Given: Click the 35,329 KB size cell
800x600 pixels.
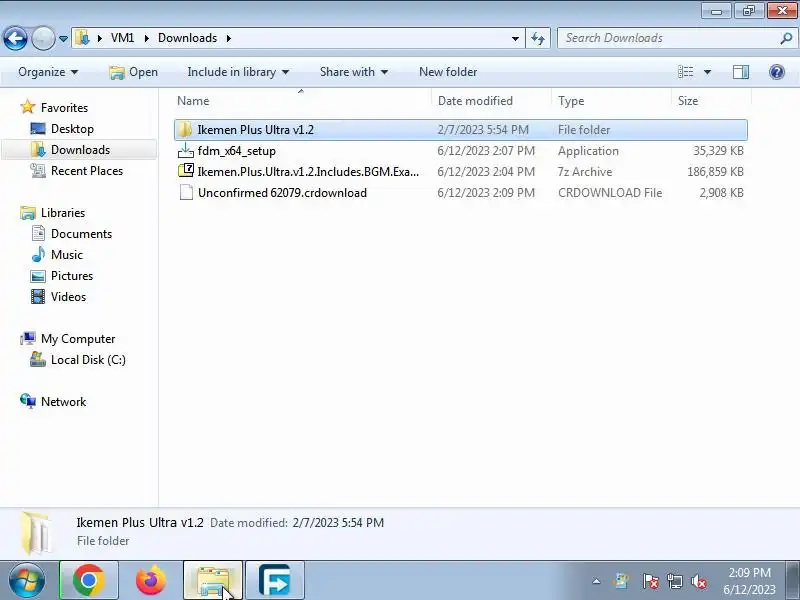Looking at the screenshot, I should click(x=718, y=151).
